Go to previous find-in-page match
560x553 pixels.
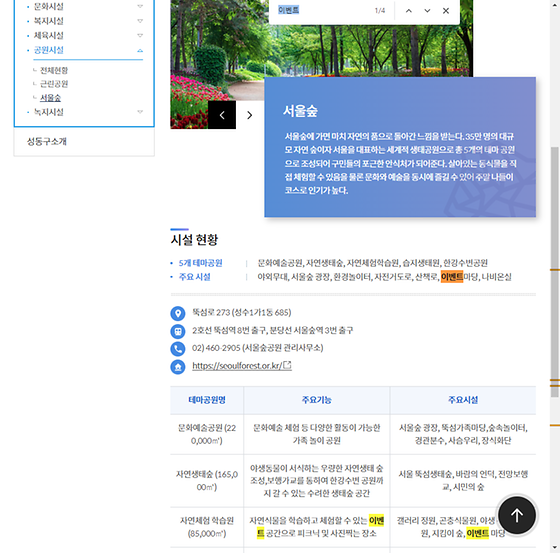coord(409,11)
